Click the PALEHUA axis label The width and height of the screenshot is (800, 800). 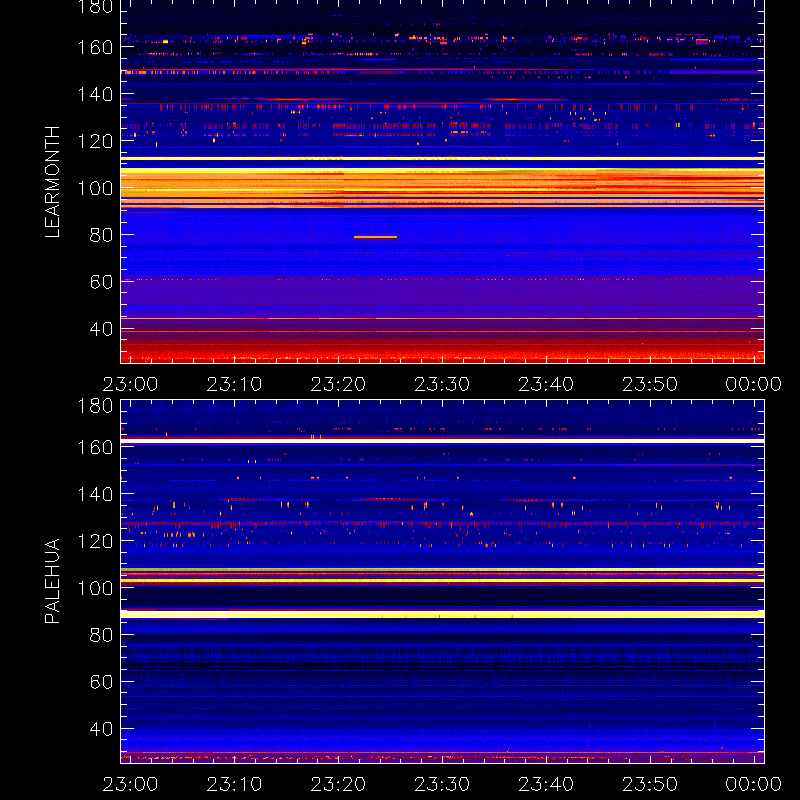pyautogui.click(x=53, y=581)
